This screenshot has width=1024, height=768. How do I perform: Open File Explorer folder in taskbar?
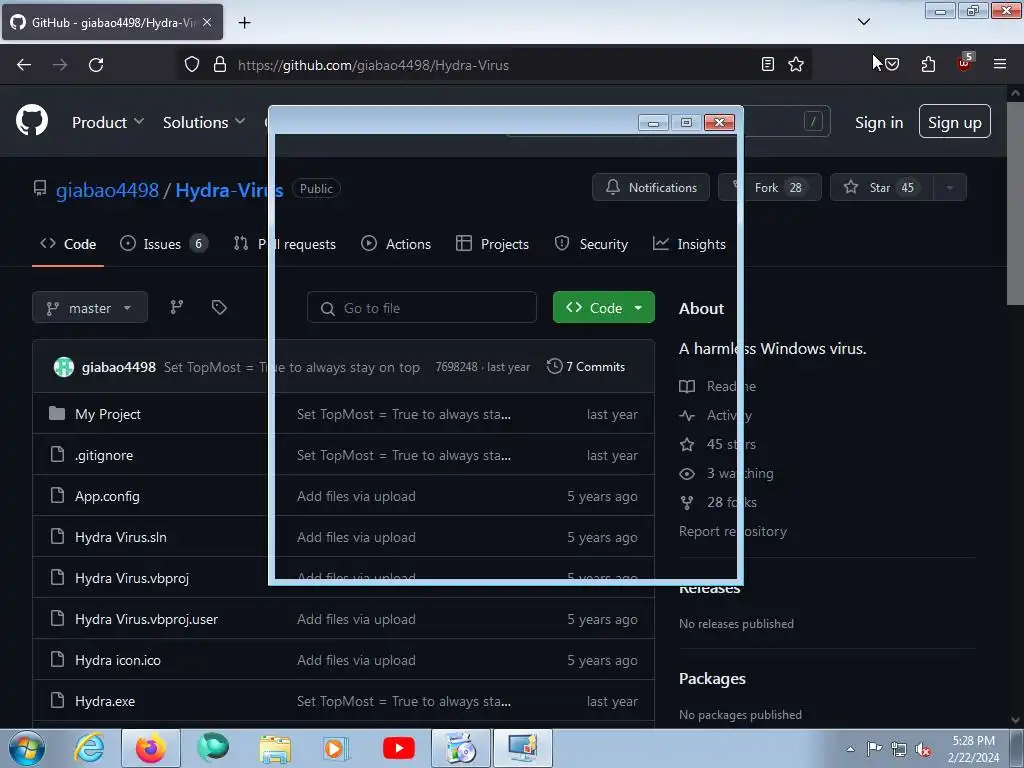275,748
